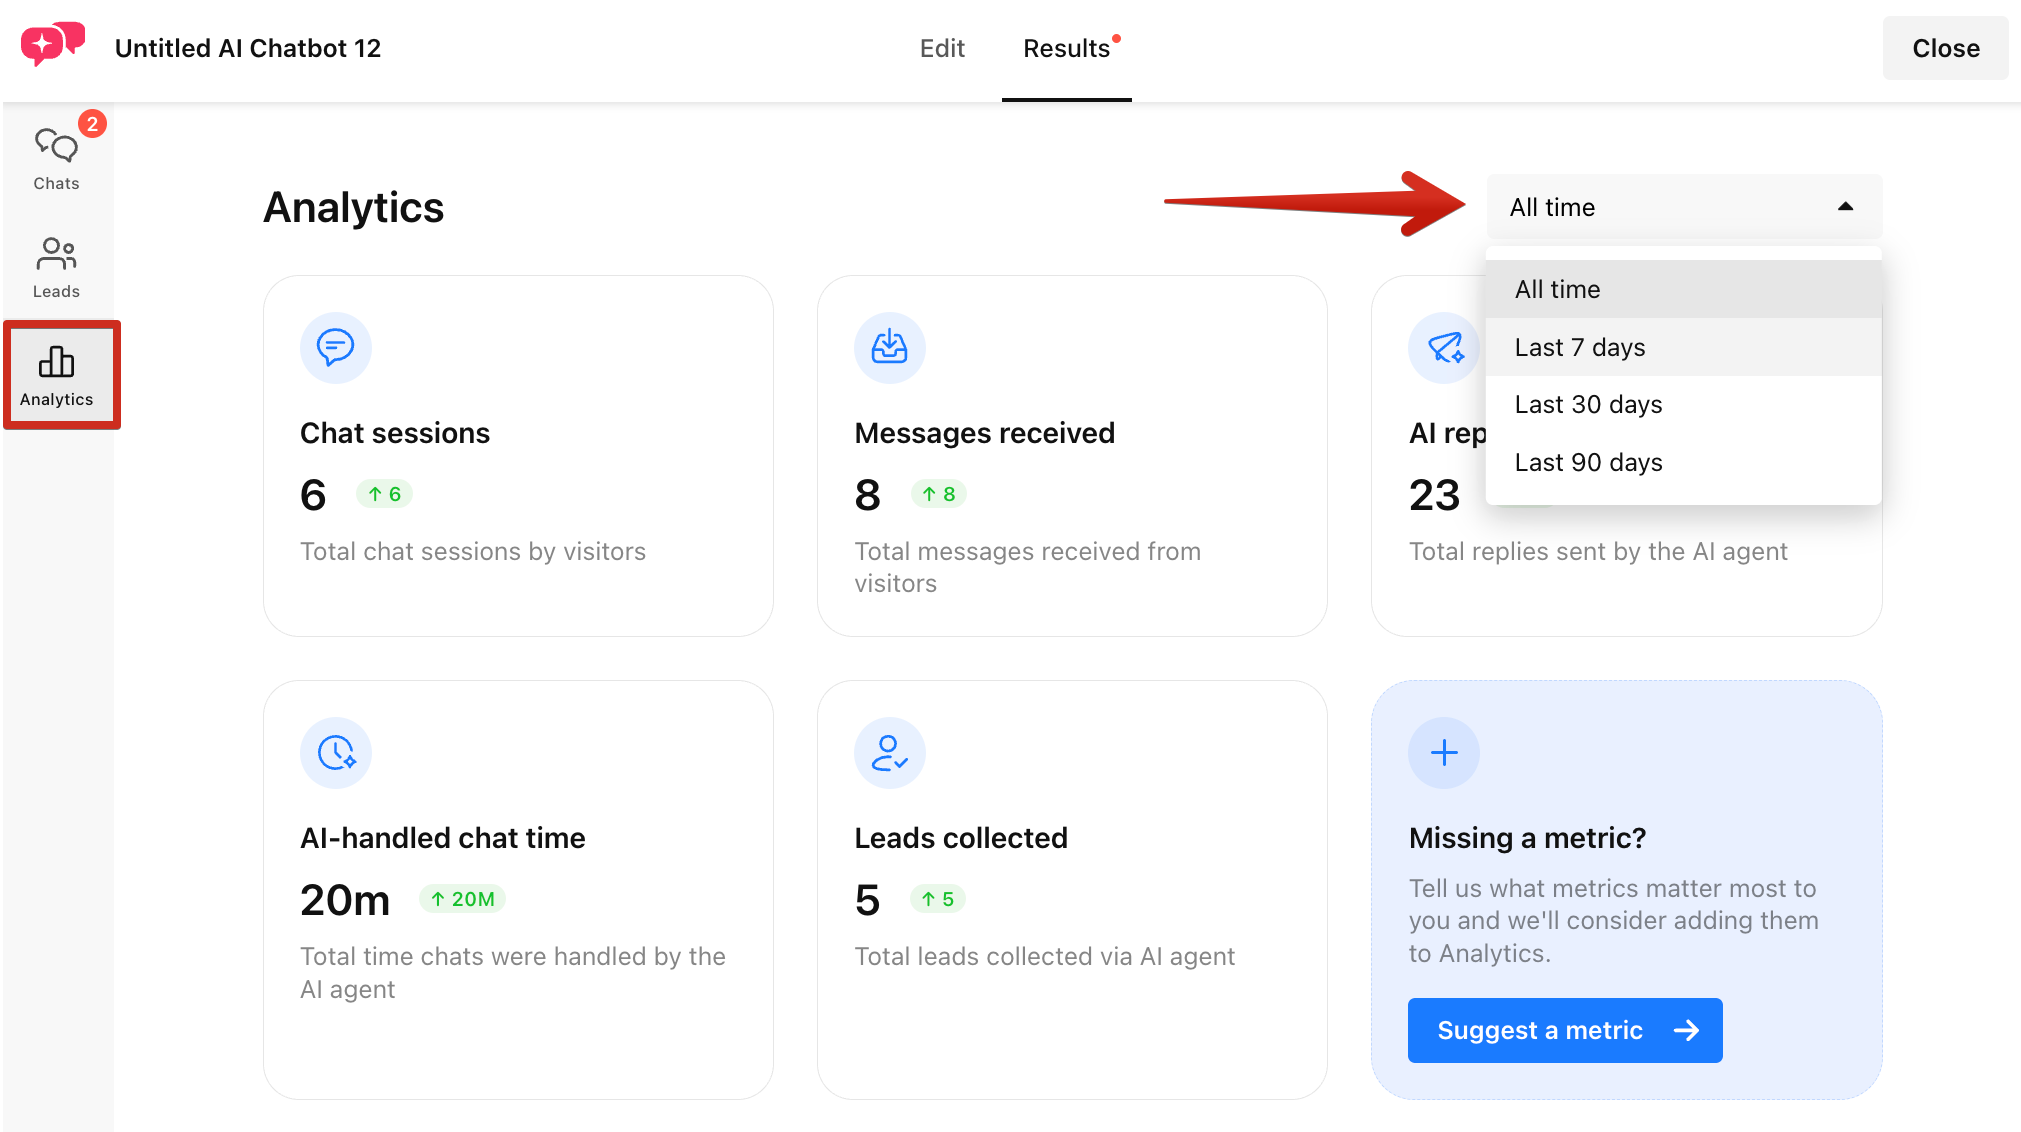
Task: Click the Chat sessions speech bubble icon
Action: [336, 348]
